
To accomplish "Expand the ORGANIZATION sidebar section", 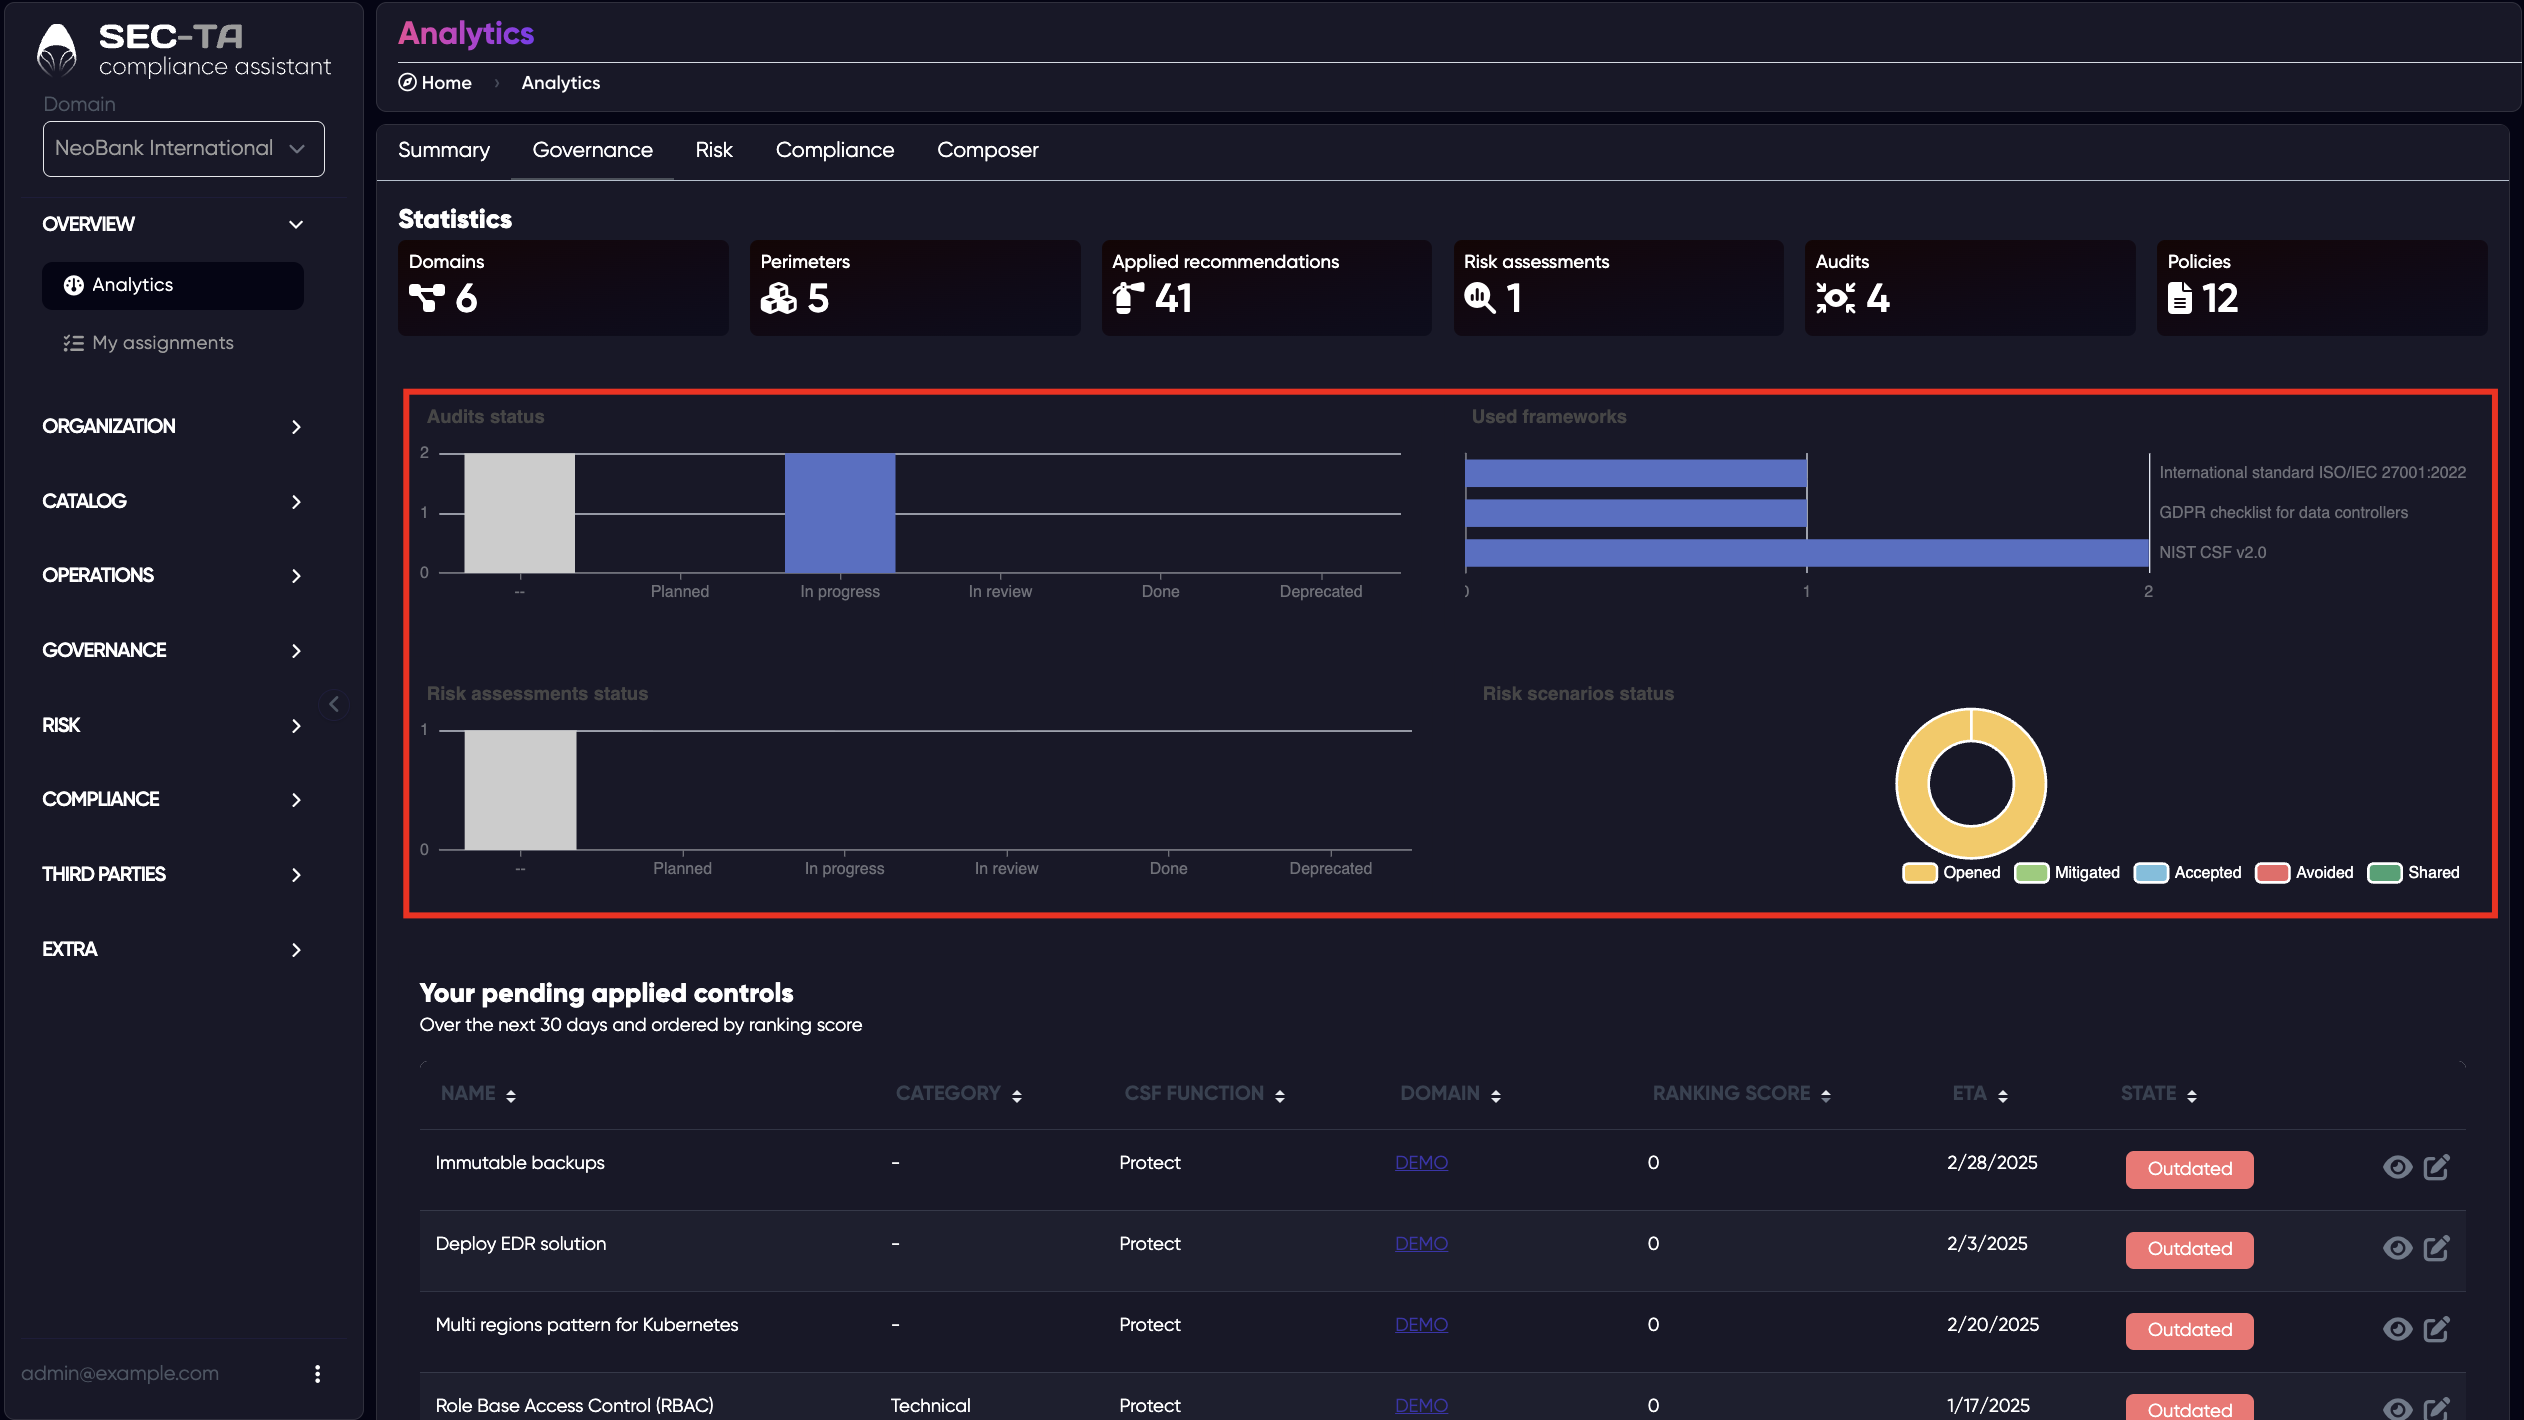I will 172,426.
